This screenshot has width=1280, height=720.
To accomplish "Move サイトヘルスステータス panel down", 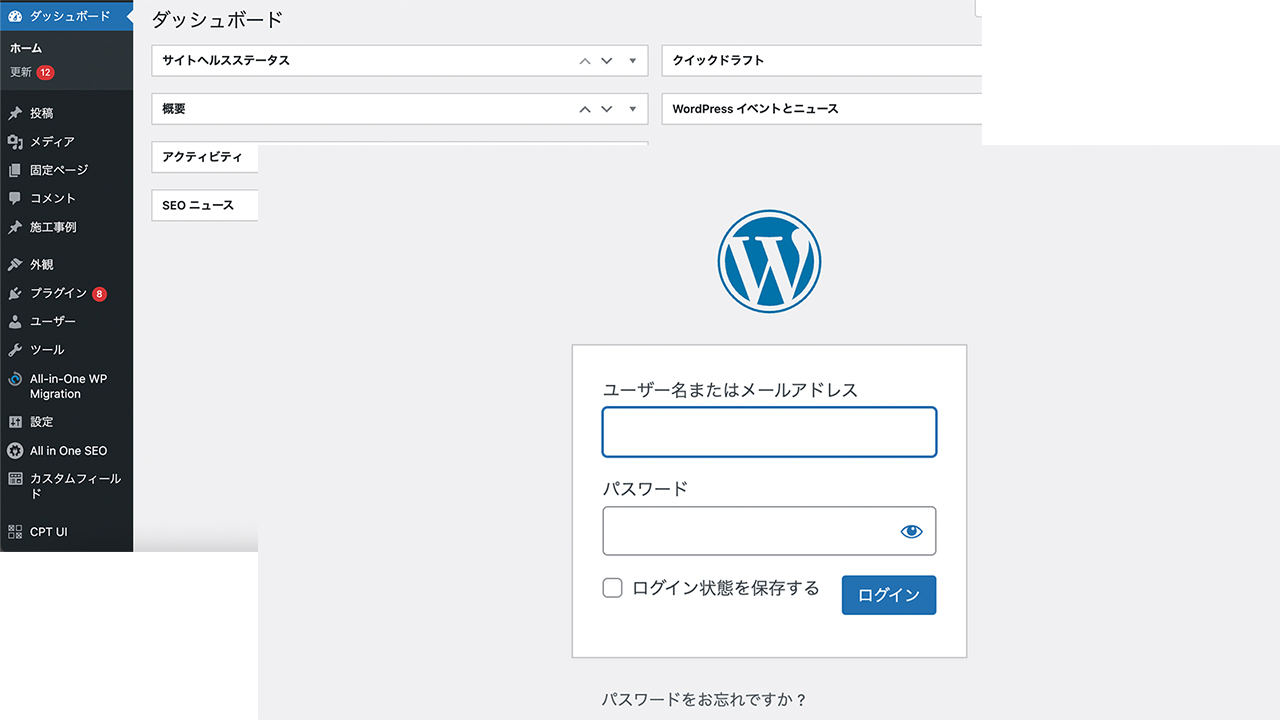I will point(606,61).
